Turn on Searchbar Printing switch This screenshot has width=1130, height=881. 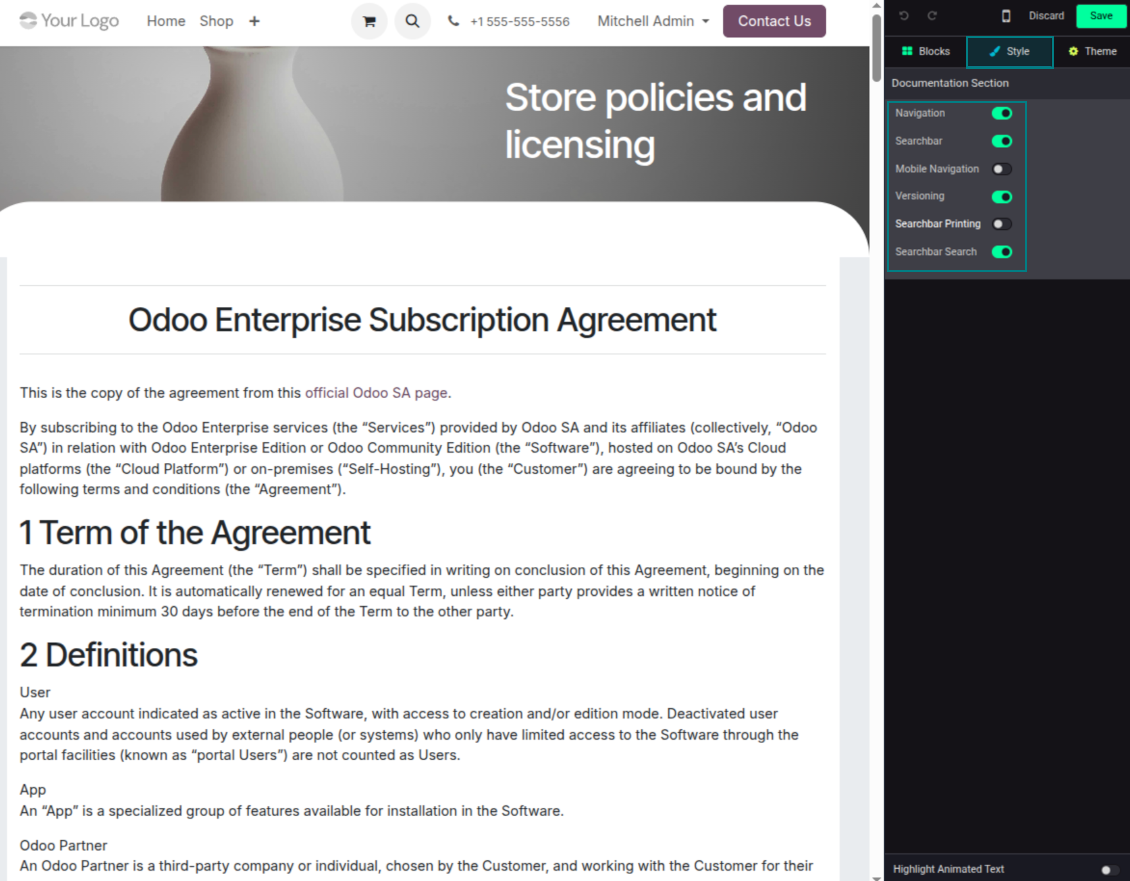(x=1001, y=224)
